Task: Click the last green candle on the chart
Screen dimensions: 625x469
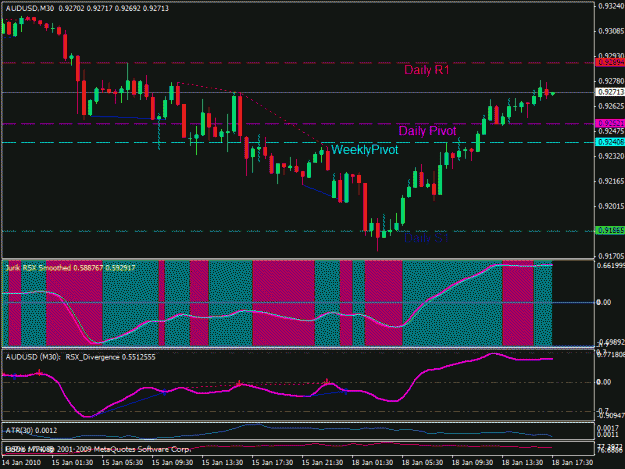Action: click(552, 94)
